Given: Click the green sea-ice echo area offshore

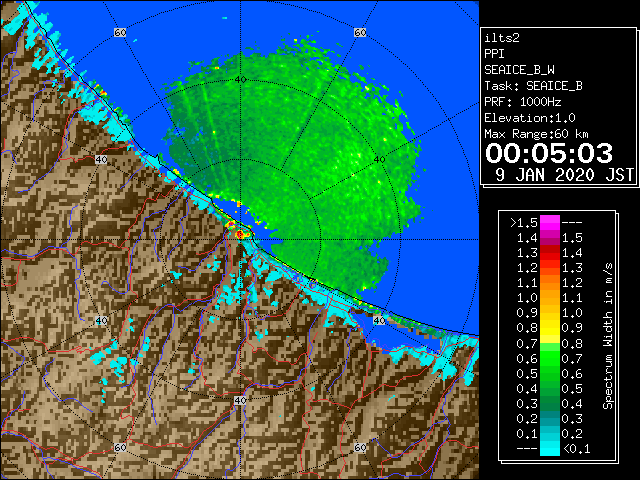Looking at the screenshot, I should tap(294, 163).
